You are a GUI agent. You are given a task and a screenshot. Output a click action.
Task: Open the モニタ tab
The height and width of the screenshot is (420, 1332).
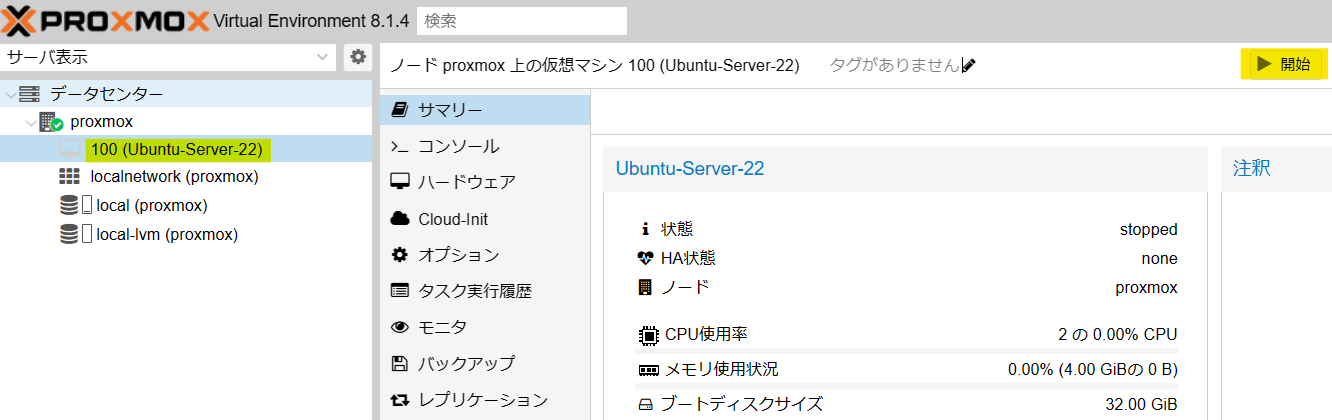pyautogui.click(x=486, y=327)
